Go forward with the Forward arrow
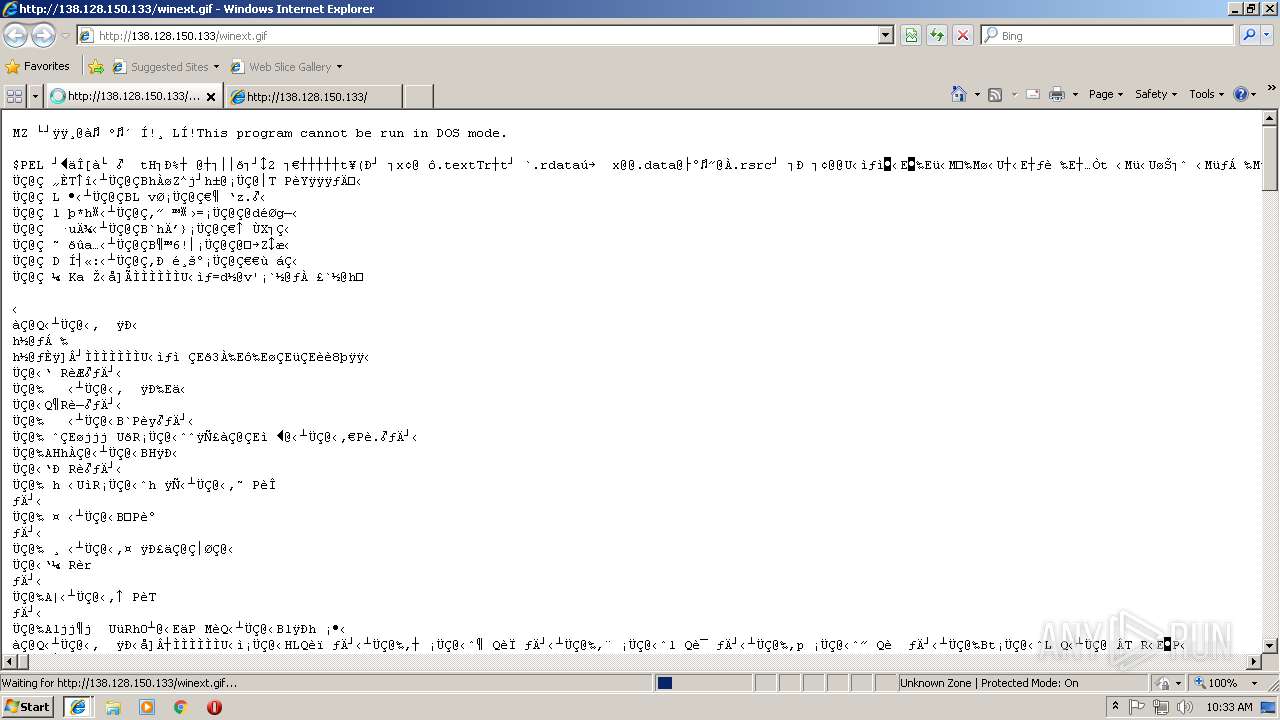 tap(43, 35)
